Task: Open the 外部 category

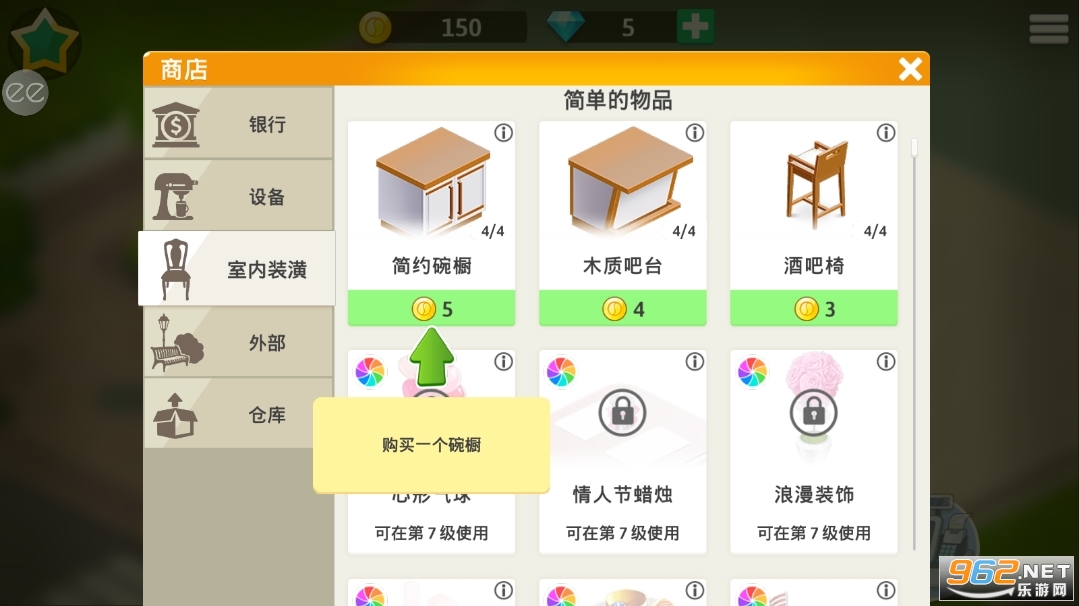Action: [238, 343]
